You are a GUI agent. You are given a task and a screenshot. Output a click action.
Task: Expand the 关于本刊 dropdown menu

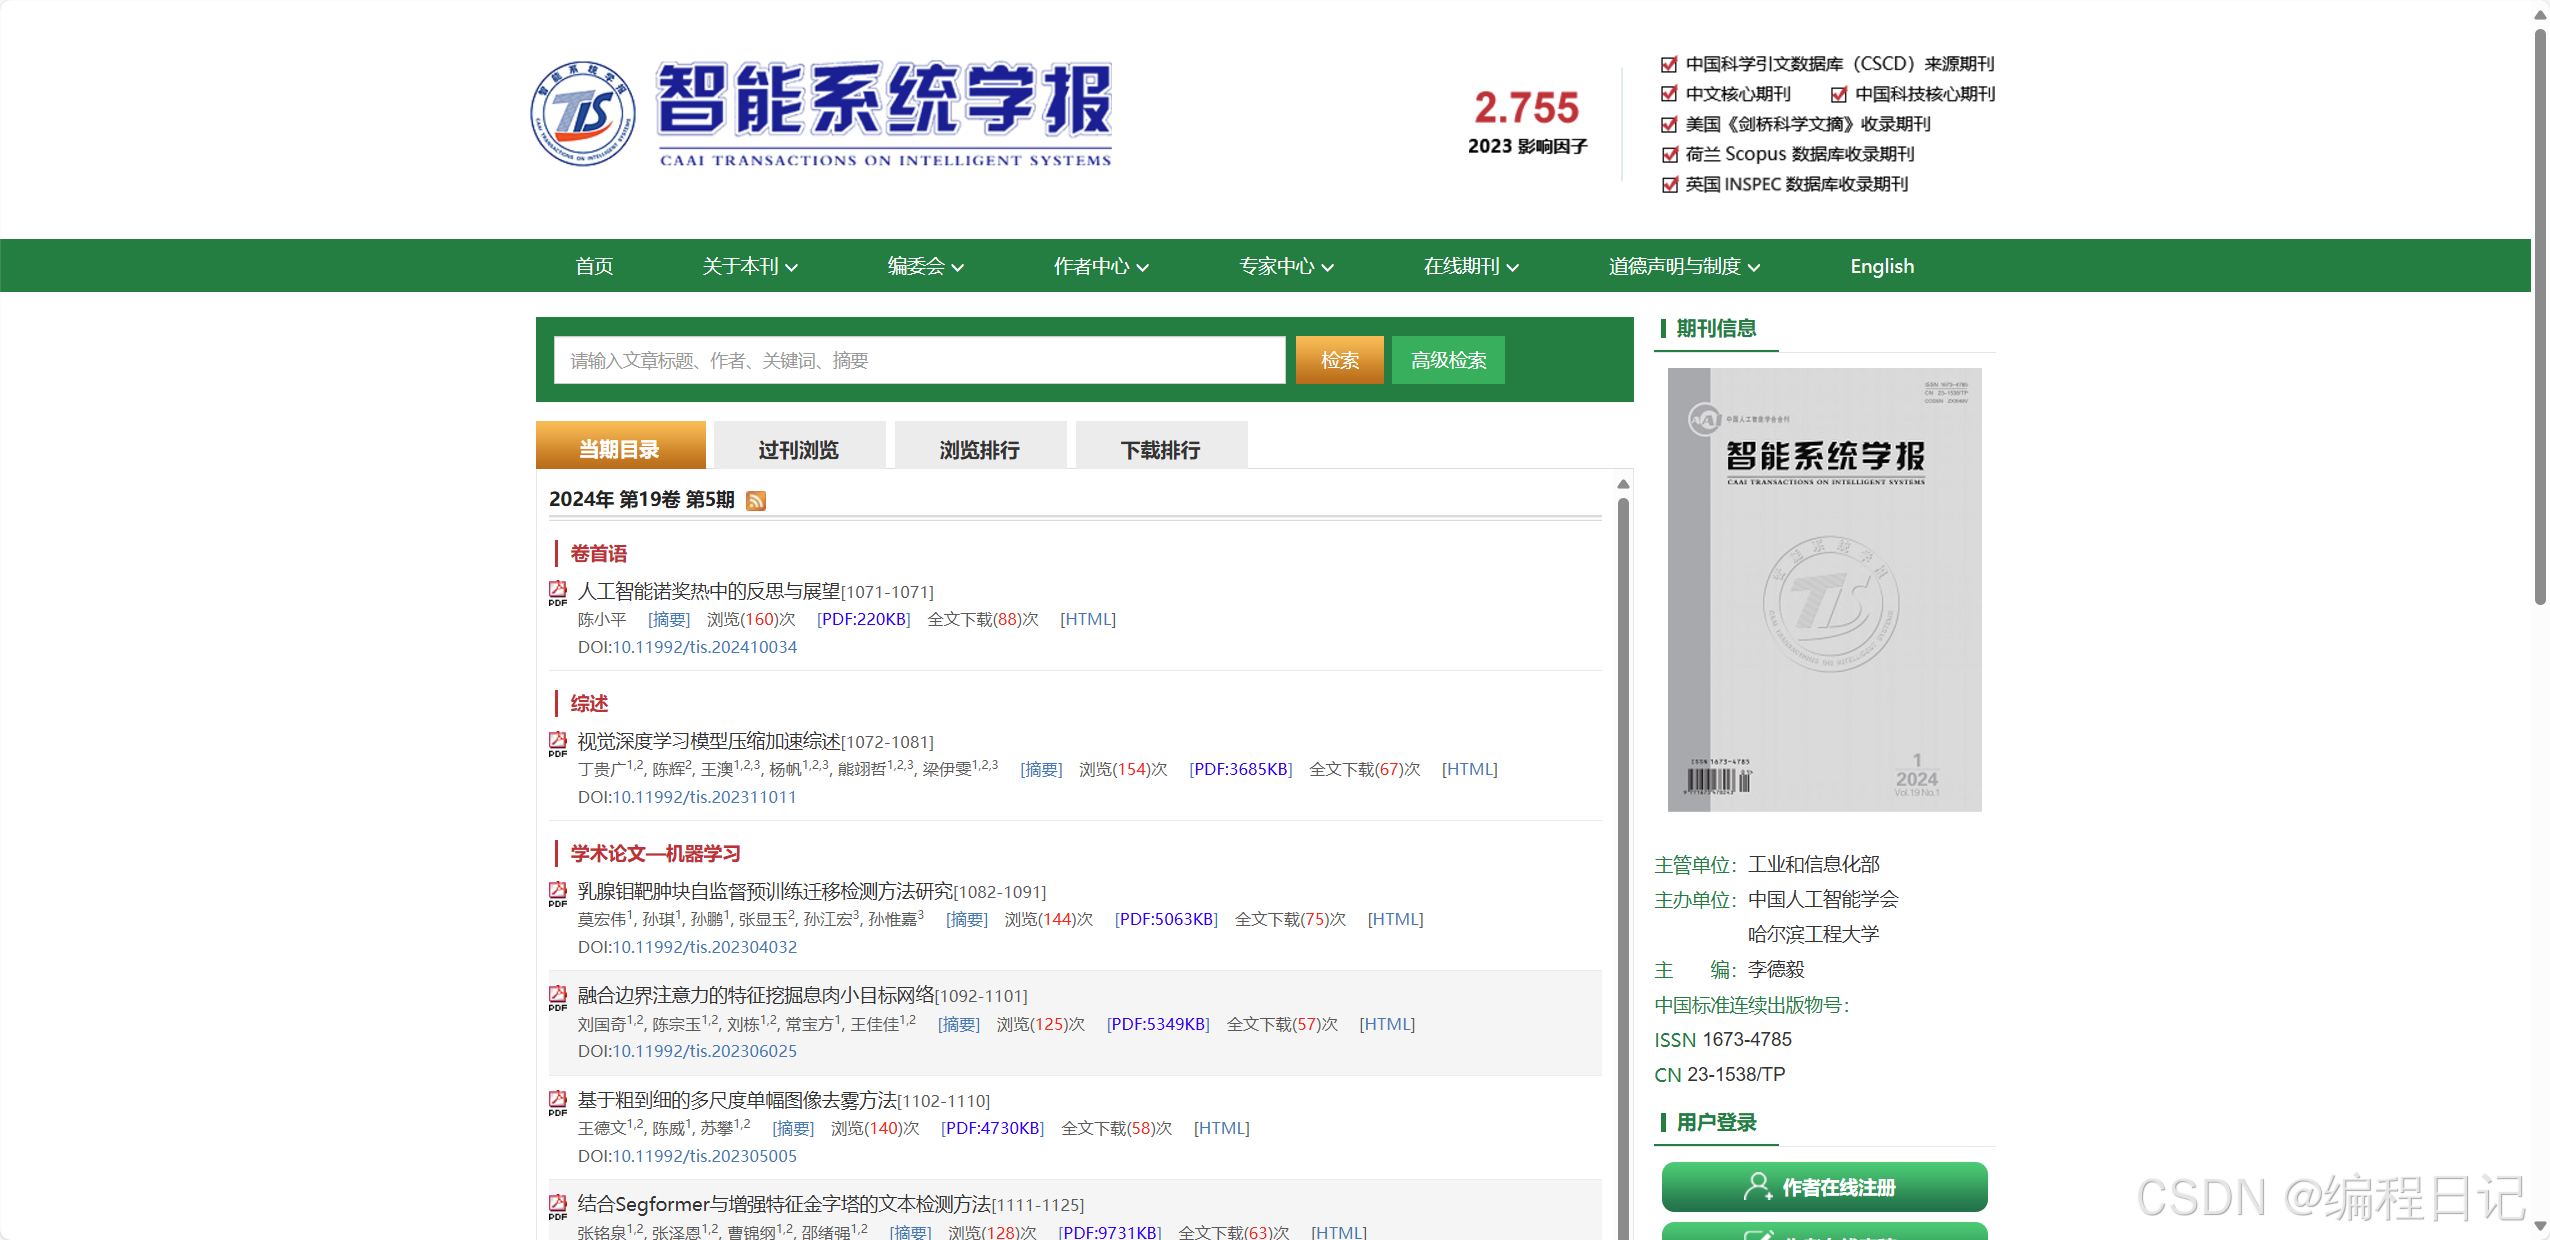point(749,266)
